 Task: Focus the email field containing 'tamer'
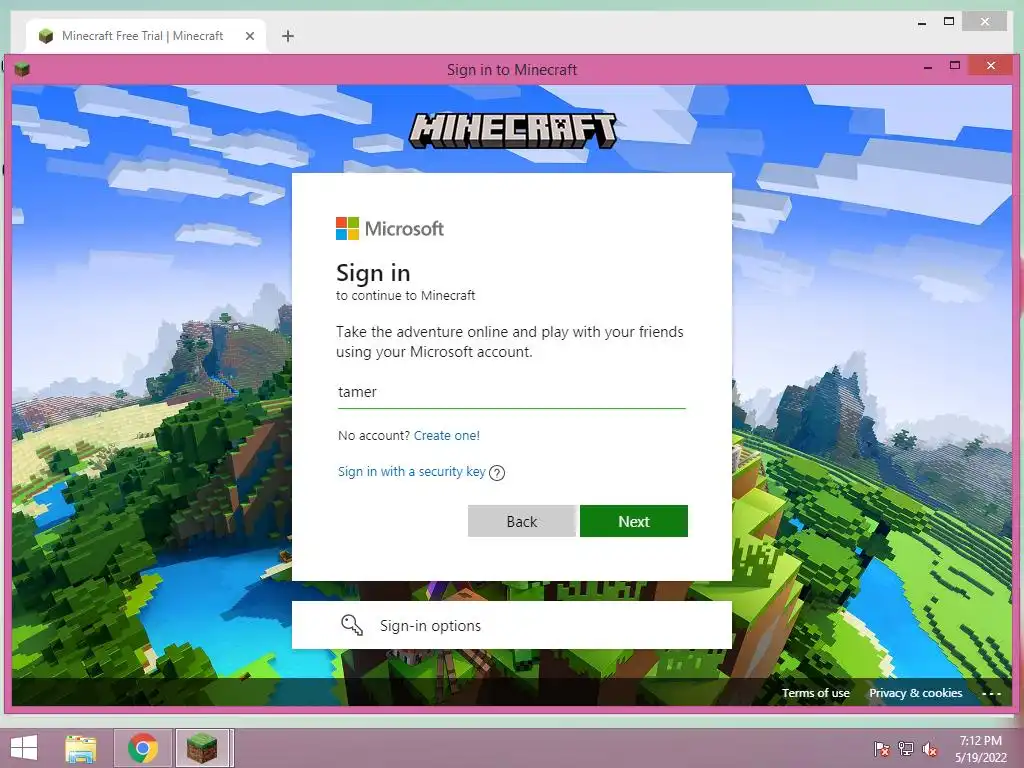coord(511,392)
